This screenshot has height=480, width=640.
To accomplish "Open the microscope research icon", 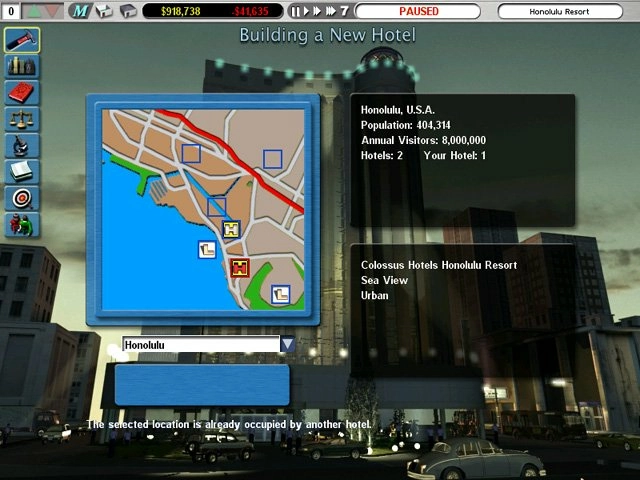I will 20,145.
